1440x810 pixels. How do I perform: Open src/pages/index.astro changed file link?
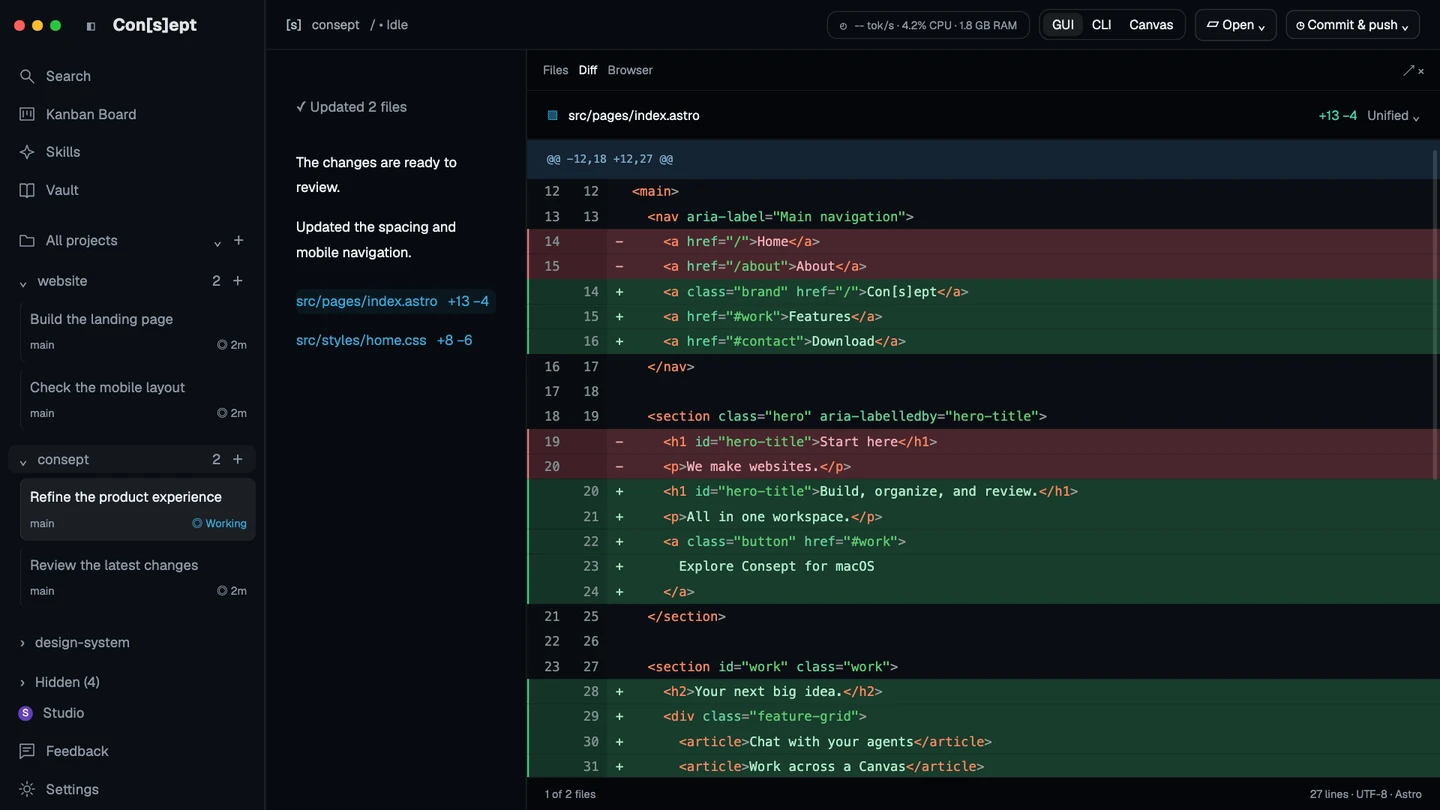coord(366,301)
